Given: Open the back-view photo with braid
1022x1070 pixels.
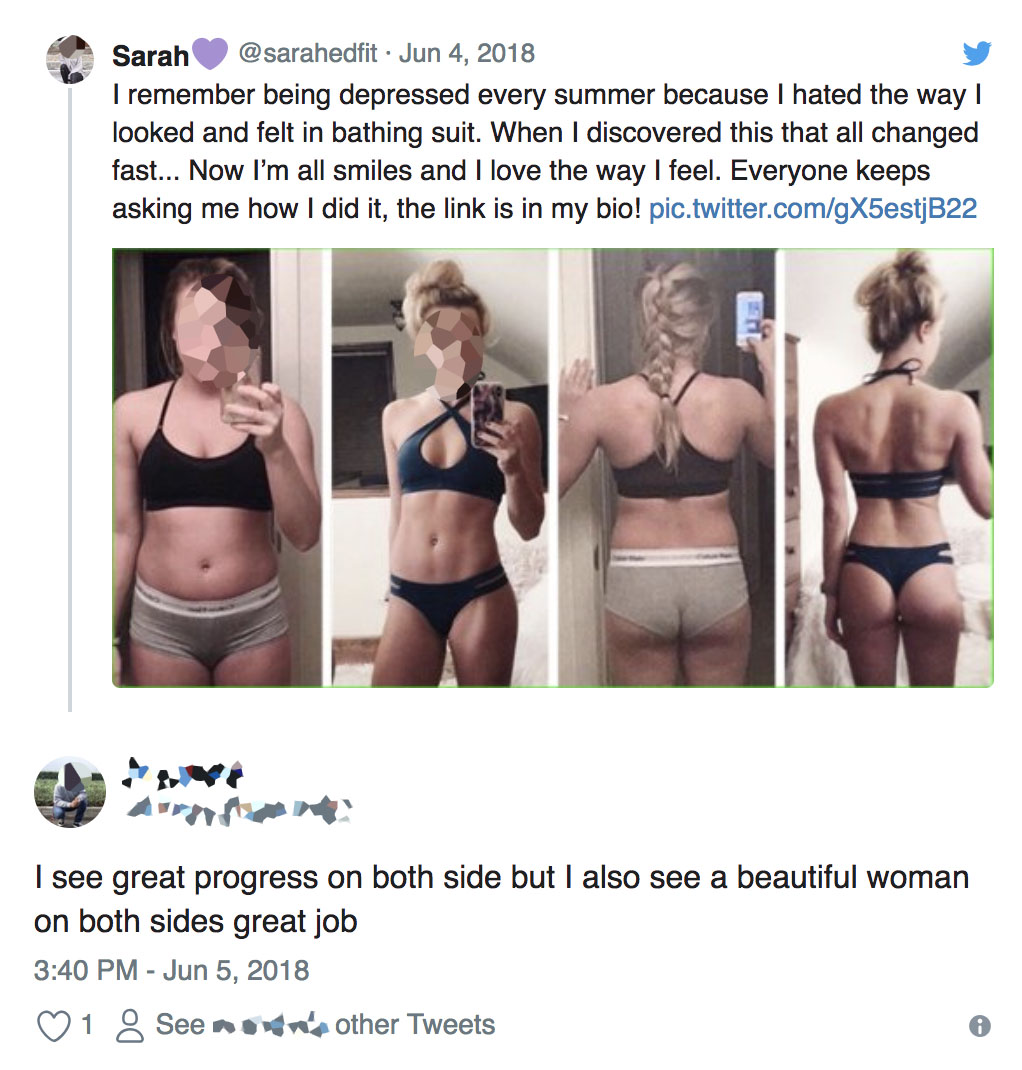Looking at the screenshot, I should tap(667, 467).
